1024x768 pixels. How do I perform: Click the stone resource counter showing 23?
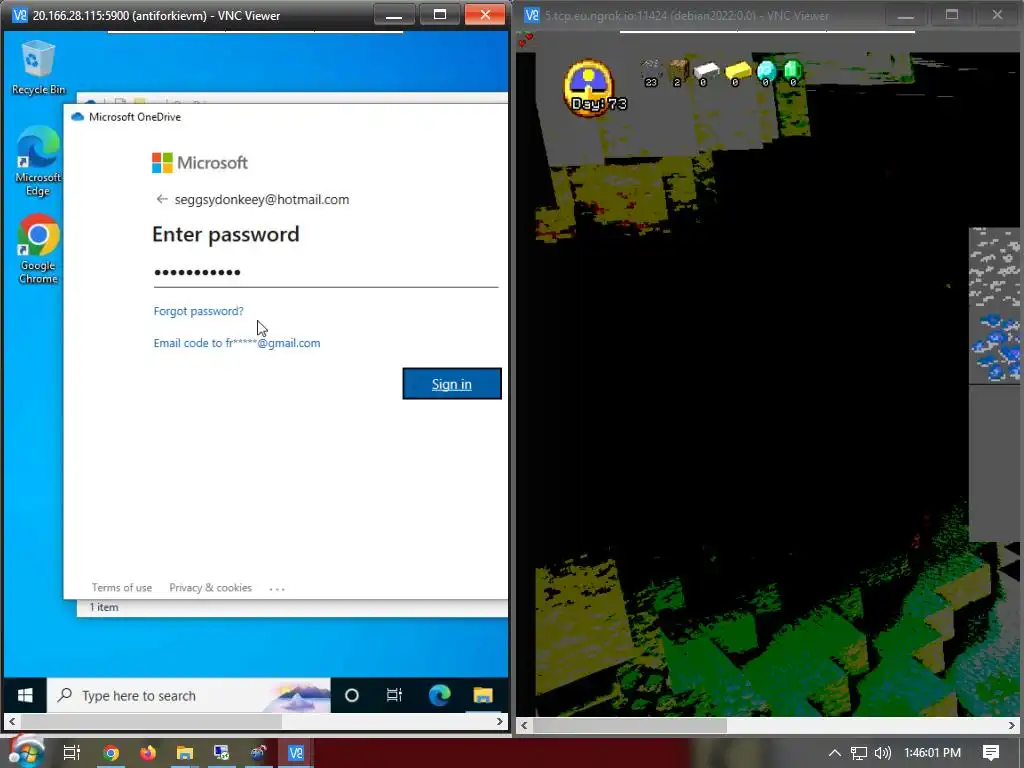click(x=650, y=72)
